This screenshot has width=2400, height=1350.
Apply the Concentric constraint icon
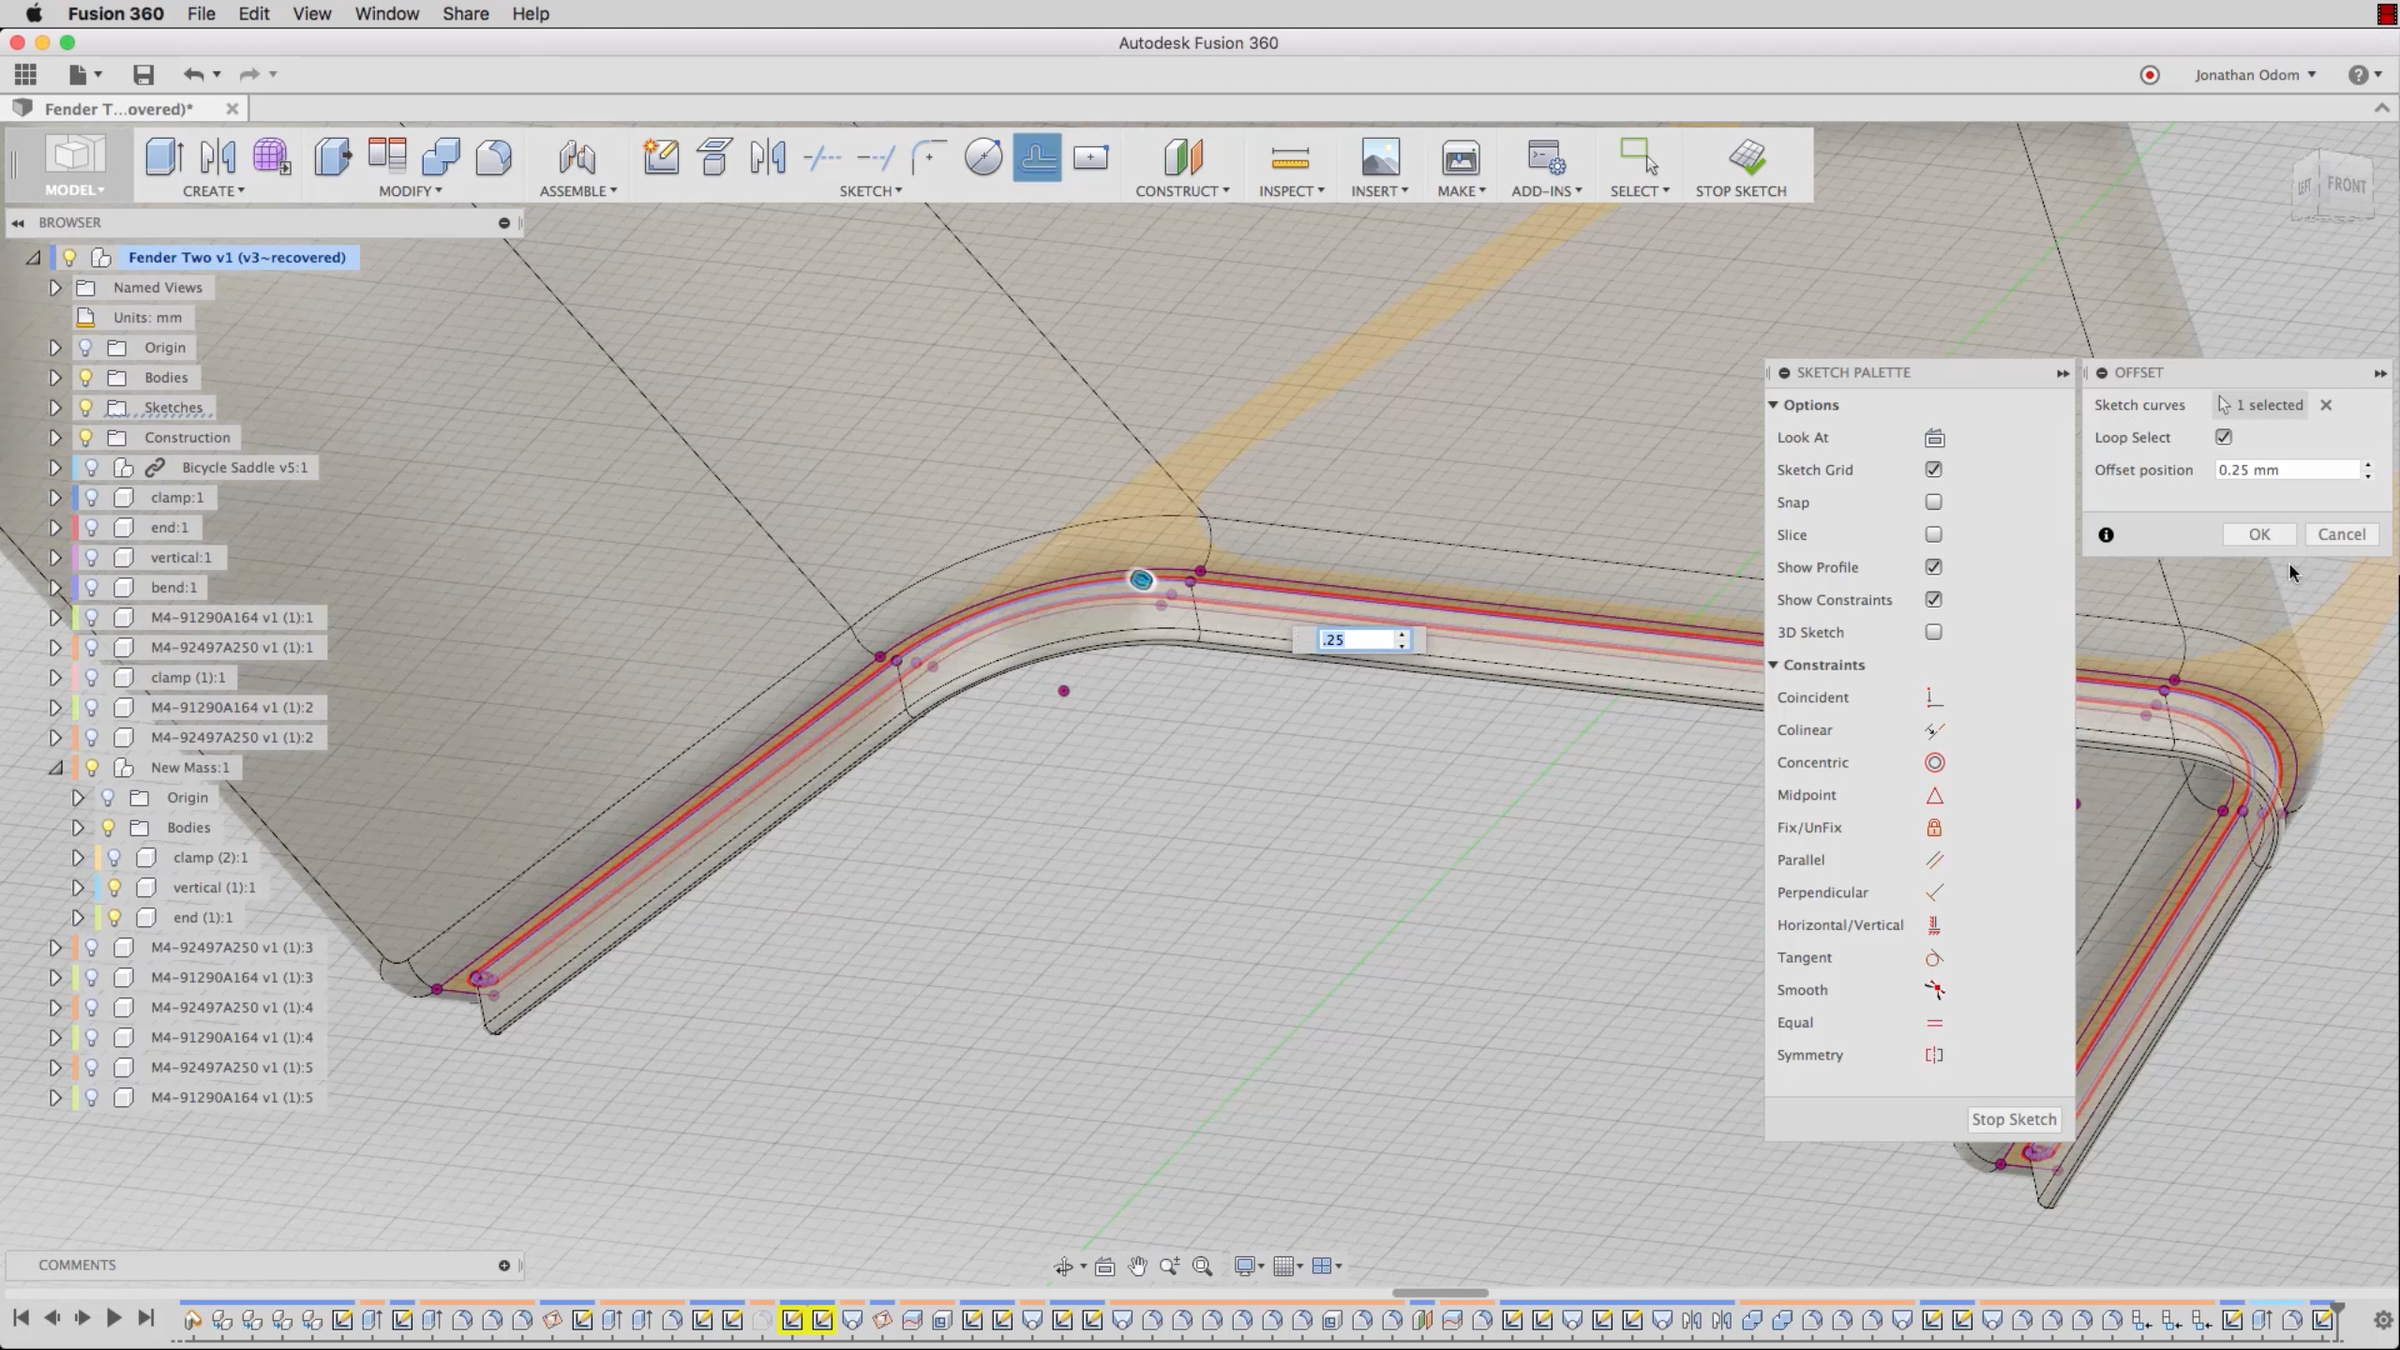(x=1934, y=763)
